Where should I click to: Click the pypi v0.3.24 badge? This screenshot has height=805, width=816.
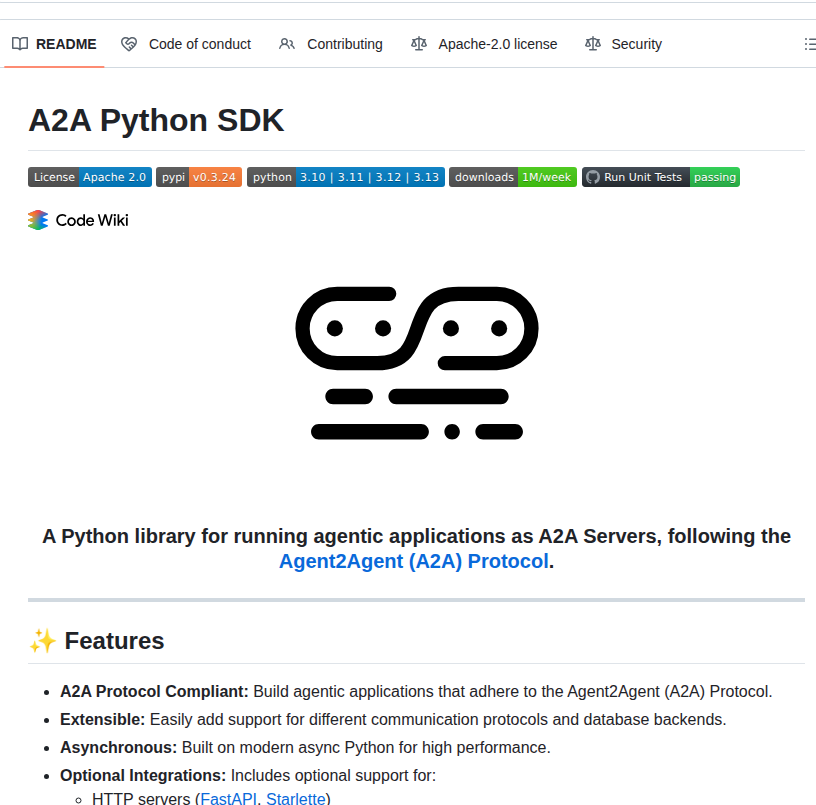click(x=198, y=177)
